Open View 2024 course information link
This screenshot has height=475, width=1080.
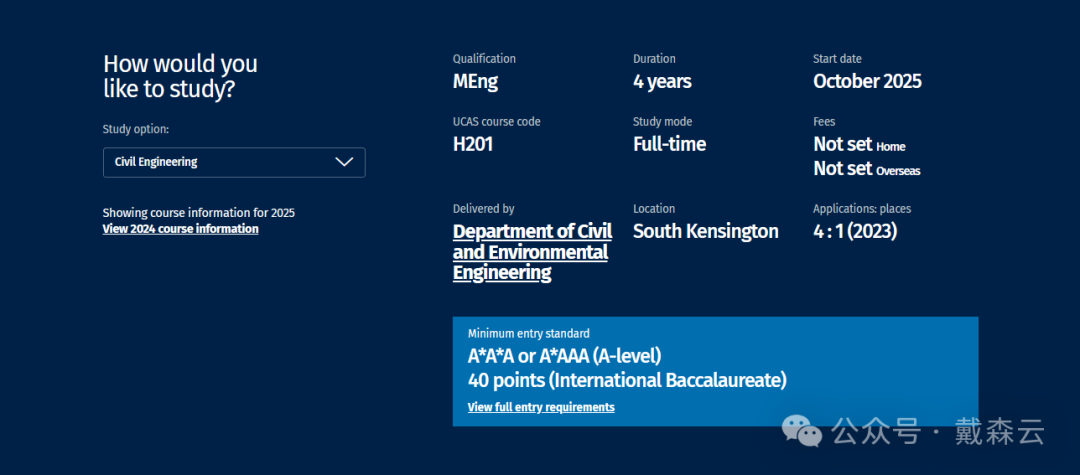coord(180,229)
